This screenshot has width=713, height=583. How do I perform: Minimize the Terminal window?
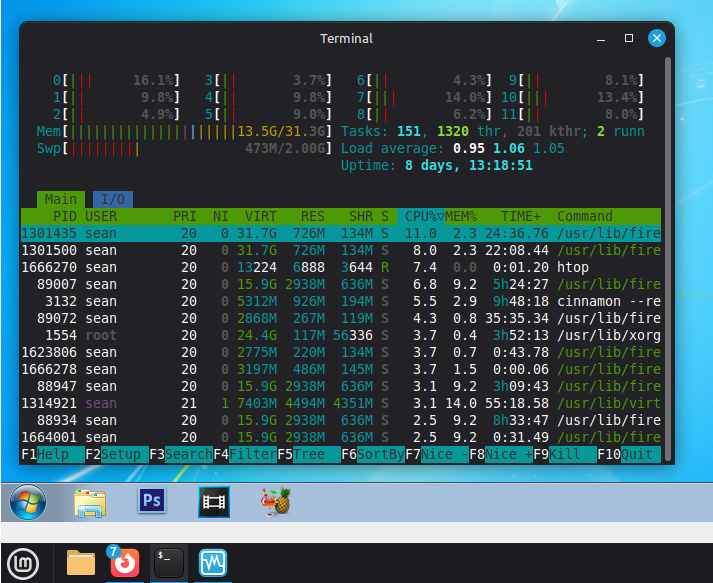(601, 39)
